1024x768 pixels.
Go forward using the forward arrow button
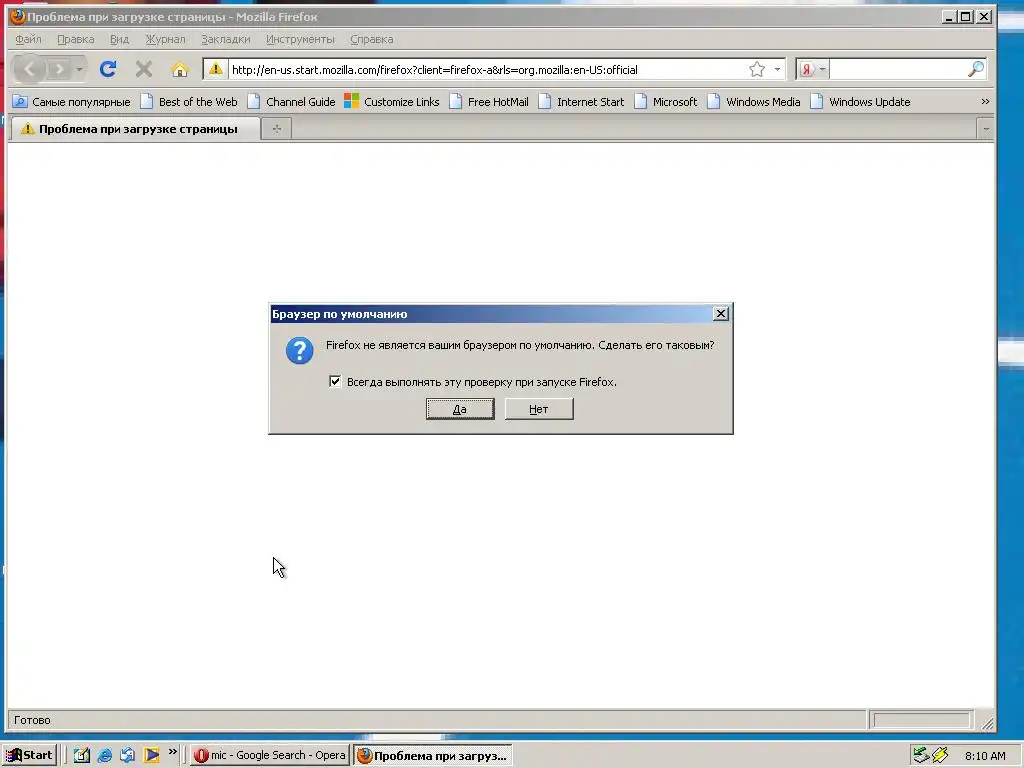pos(59,69)
